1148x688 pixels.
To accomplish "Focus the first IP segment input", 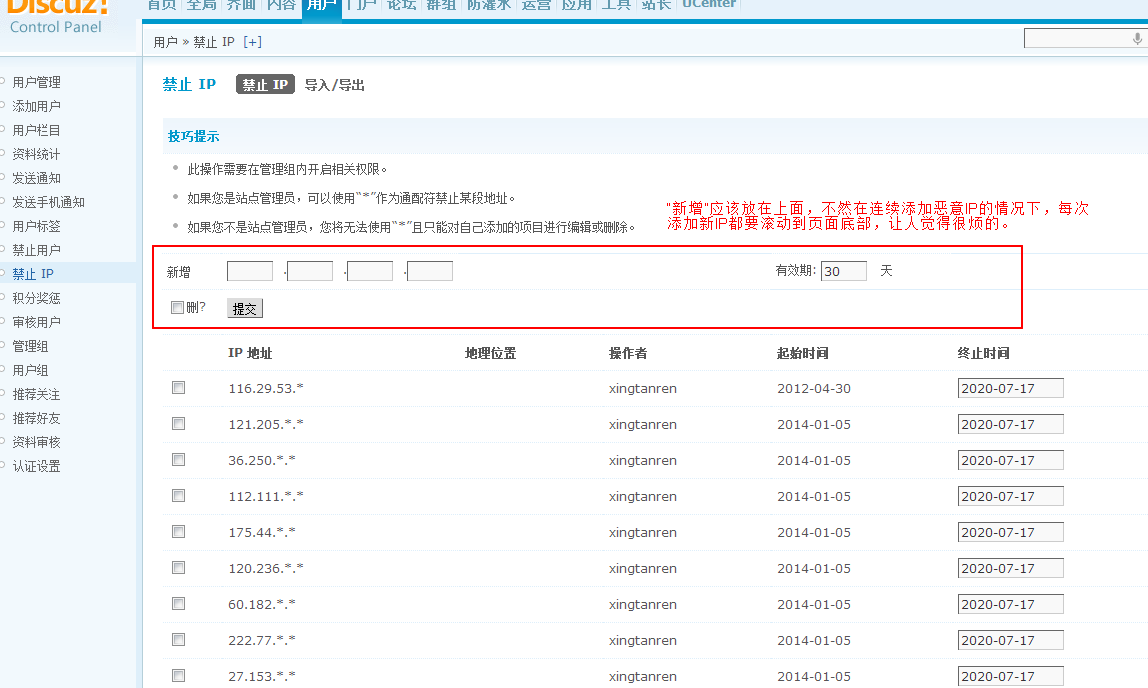I will 250,271.
